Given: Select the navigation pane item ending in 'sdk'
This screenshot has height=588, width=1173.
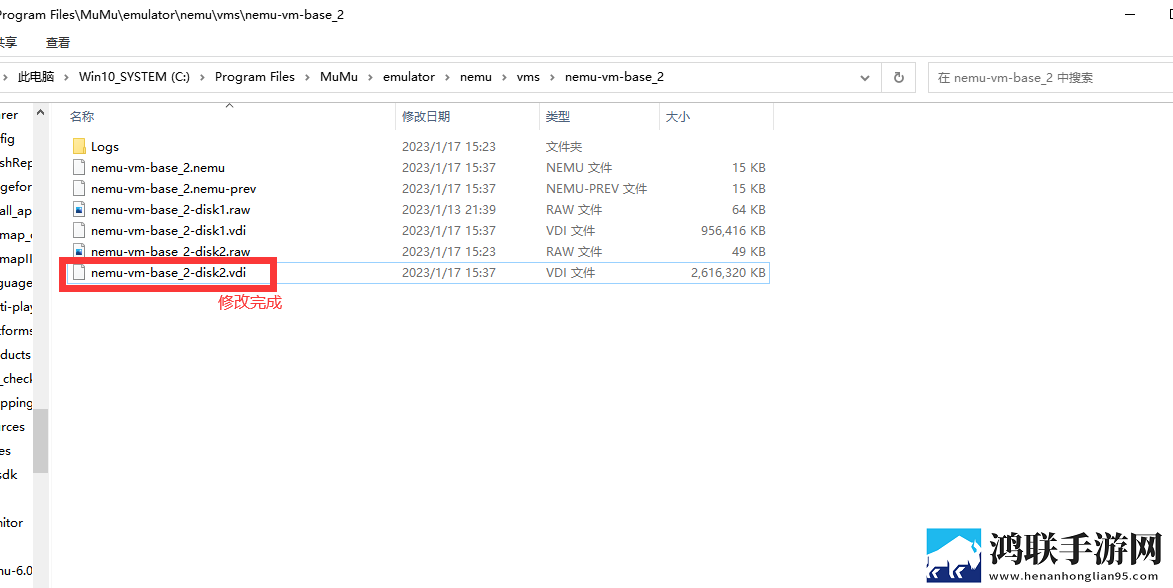Looking at the screenshot, I should click(8, 474).
